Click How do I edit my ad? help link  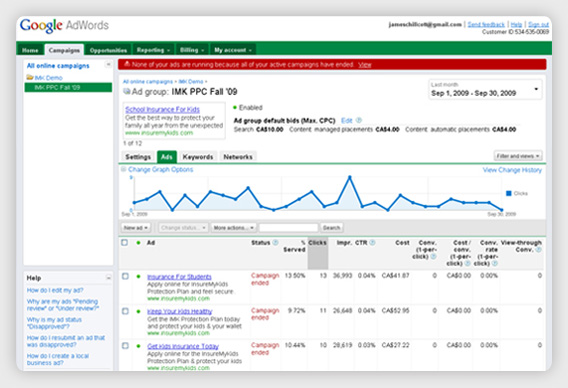(x=55, y=290)
